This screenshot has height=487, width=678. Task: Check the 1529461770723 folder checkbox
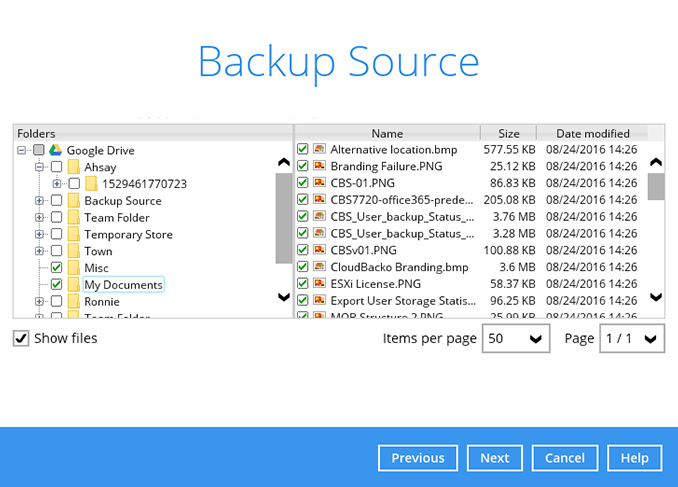(74, 184)
